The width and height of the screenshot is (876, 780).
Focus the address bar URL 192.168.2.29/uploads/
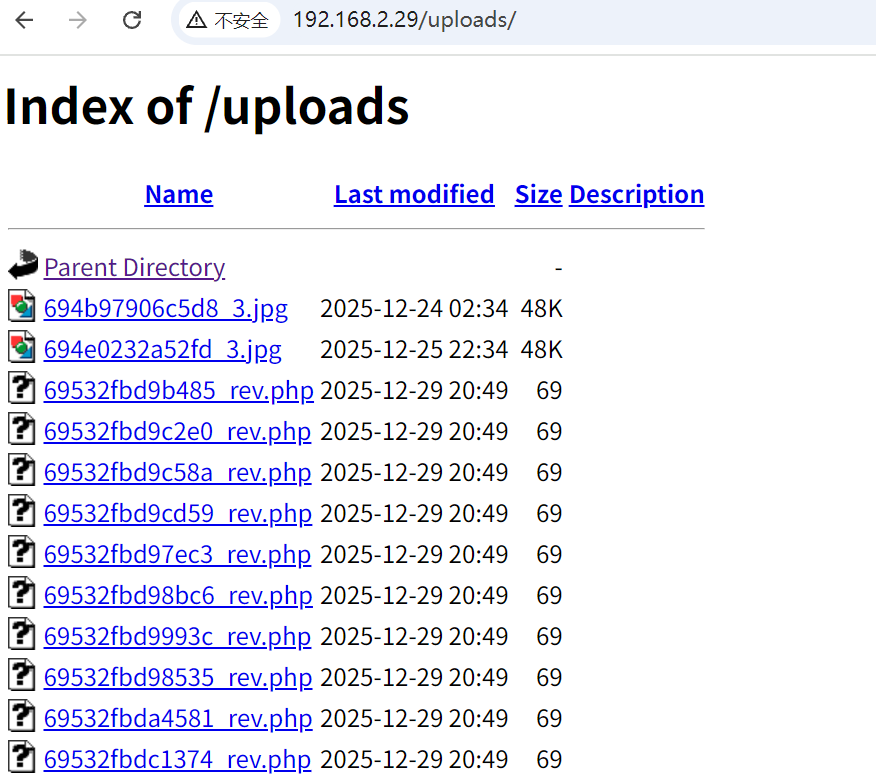click(404, 20)
